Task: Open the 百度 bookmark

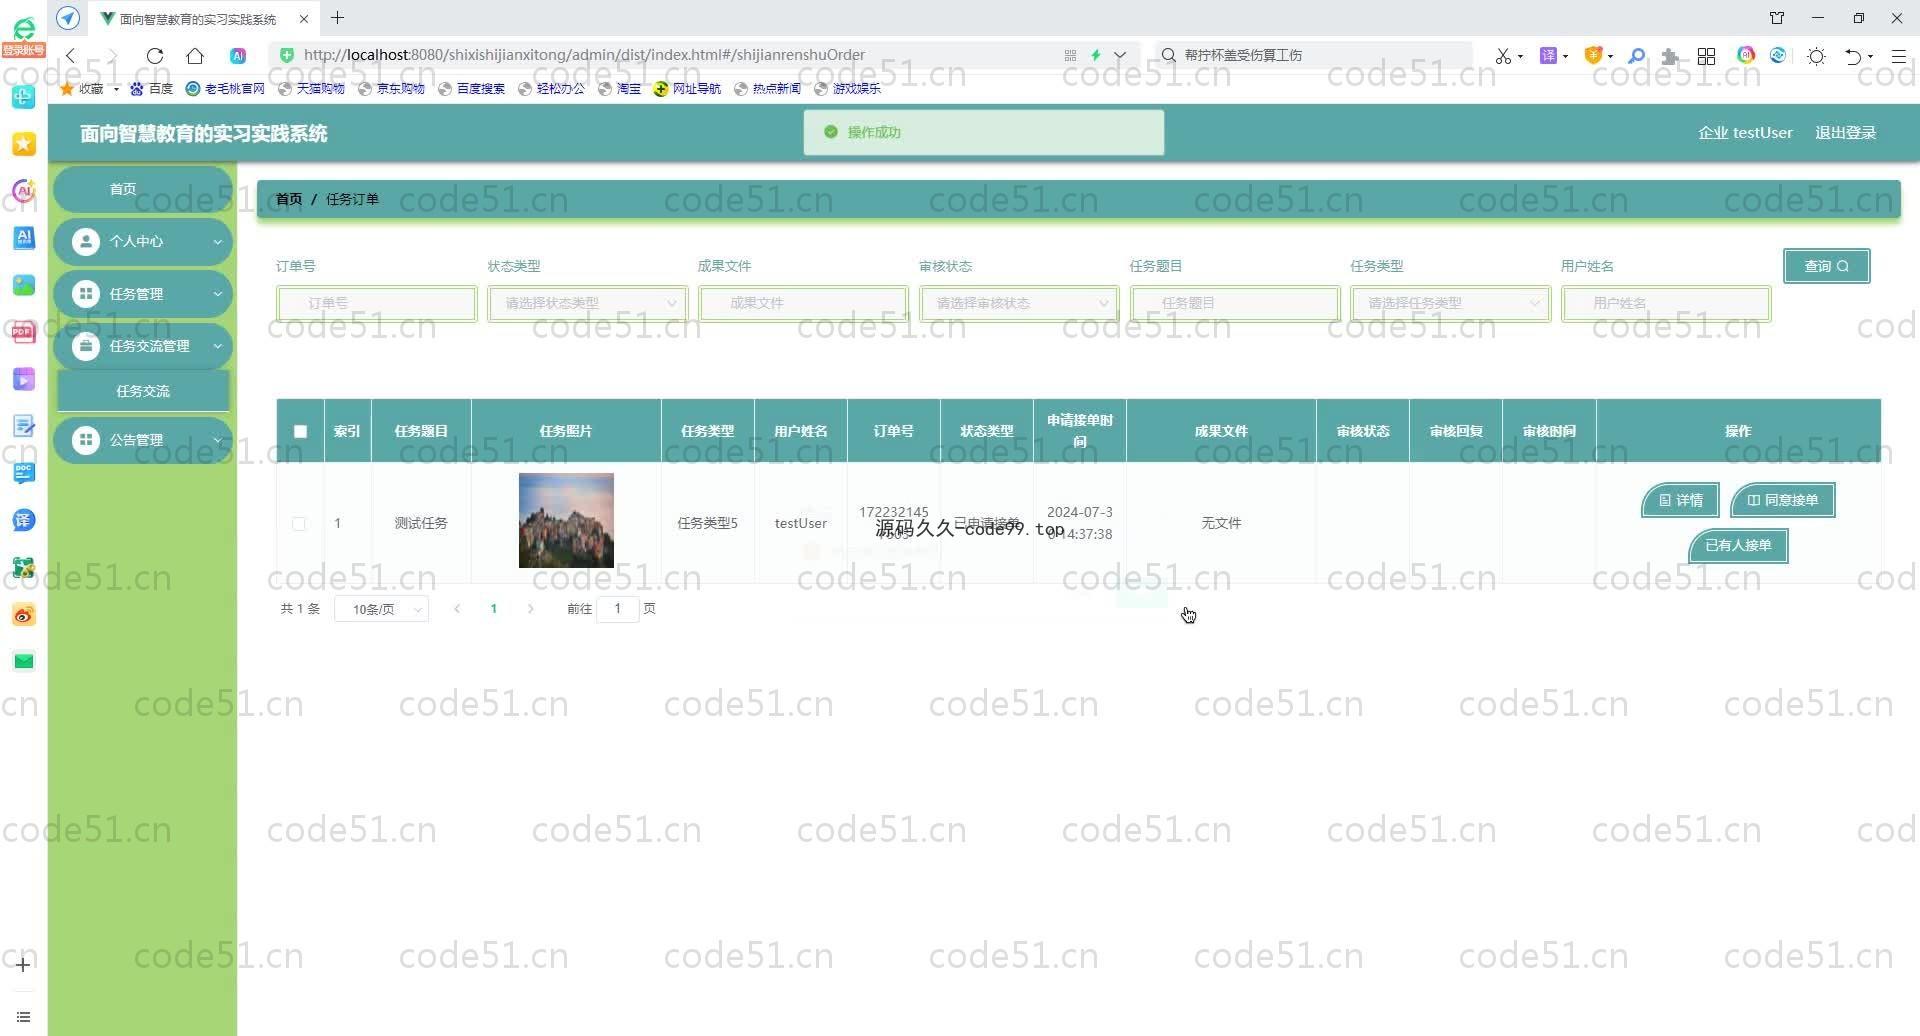Action: (x=152, y=89)
